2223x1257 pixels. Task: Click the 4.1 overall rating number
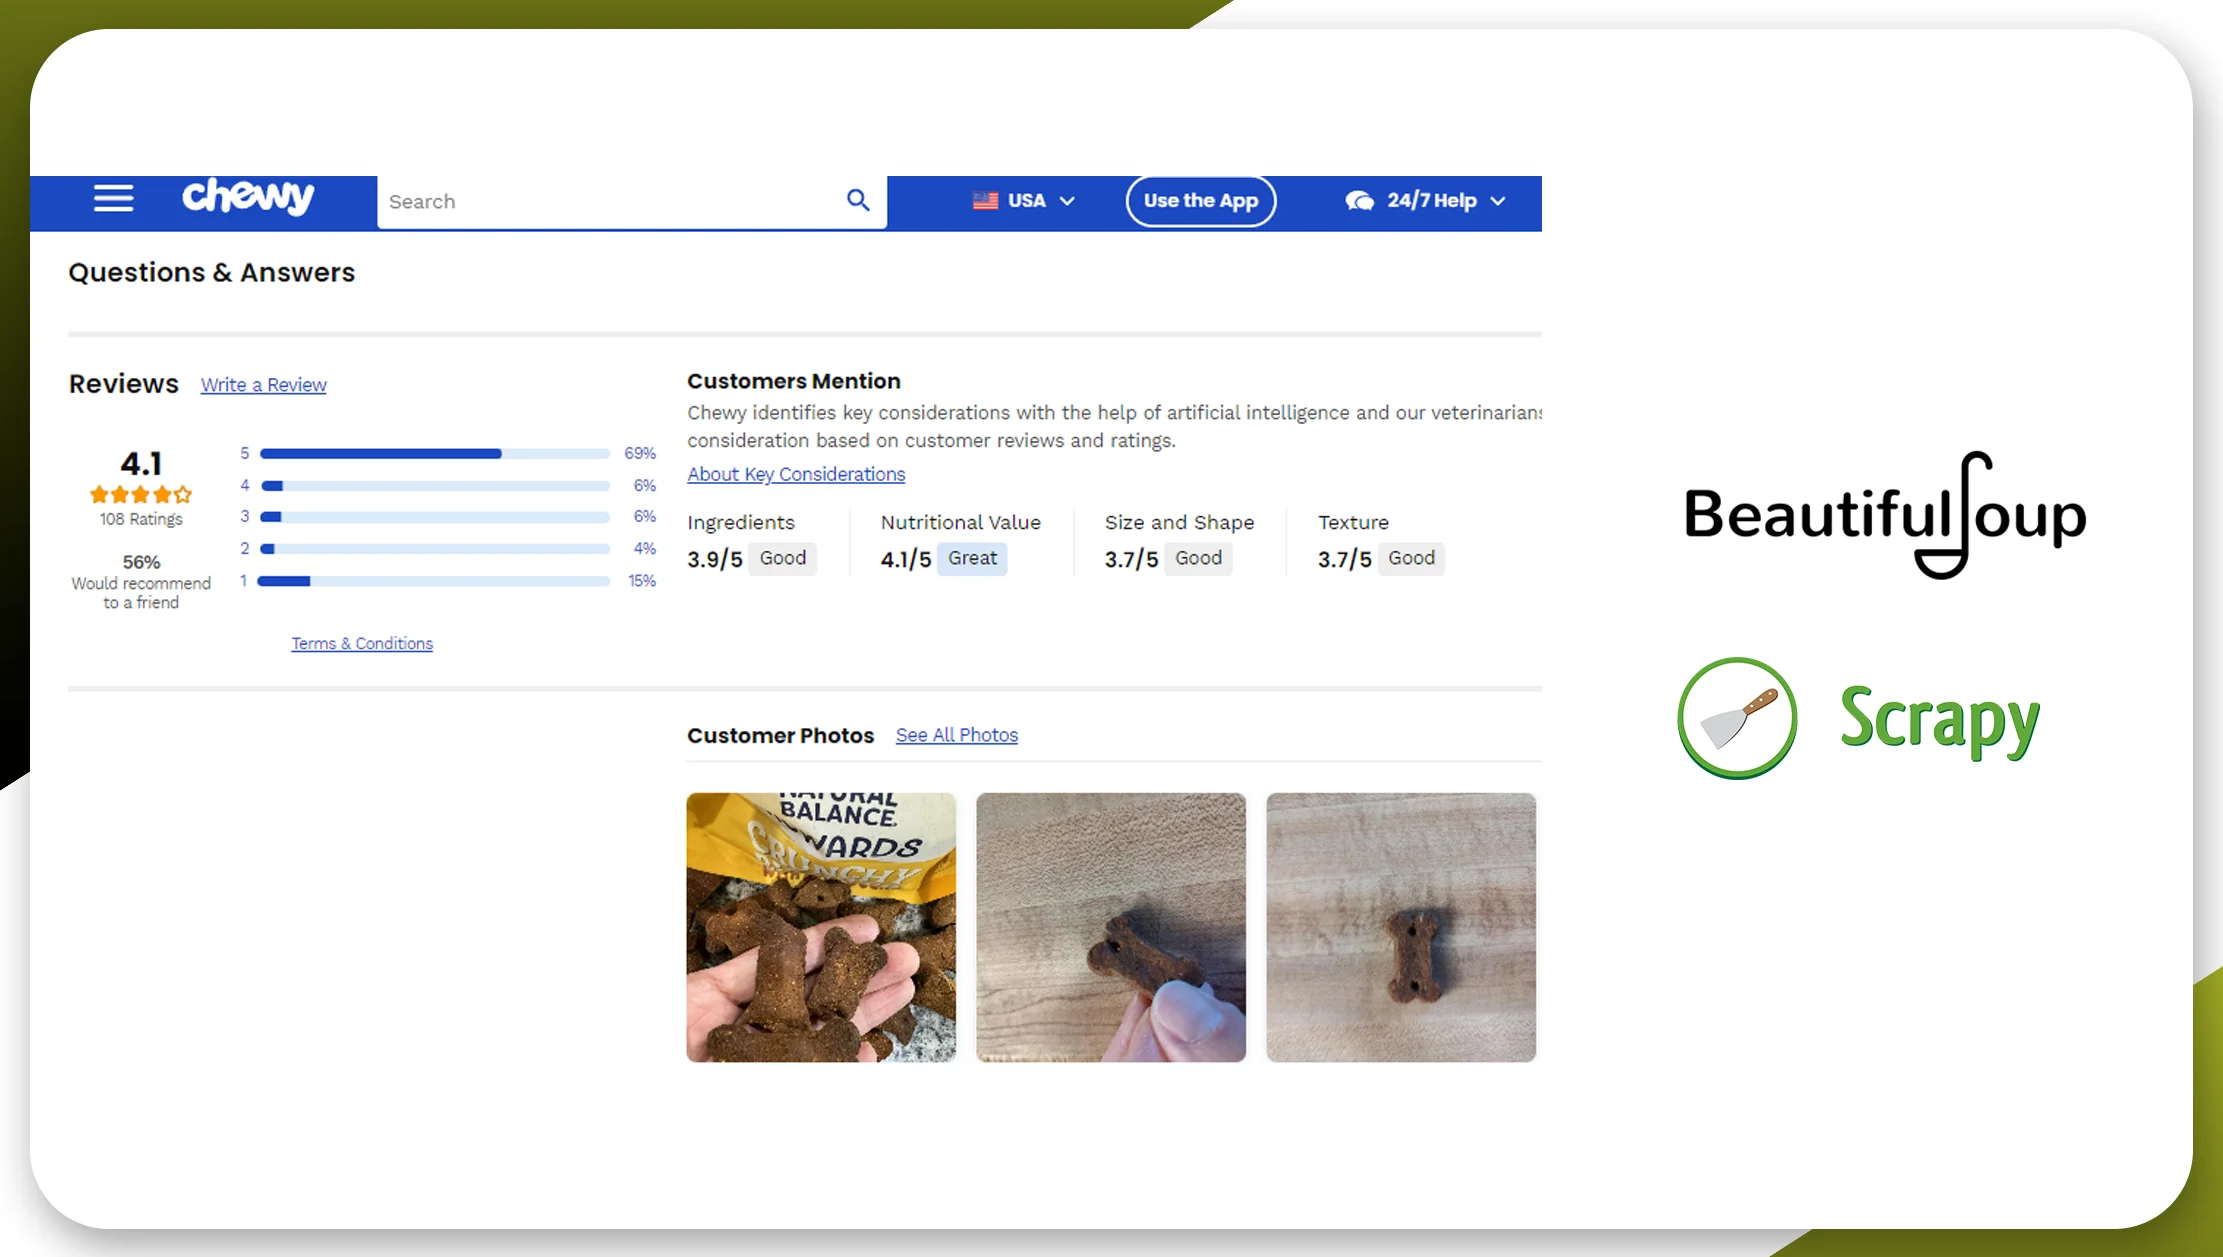tap(141, 463)
